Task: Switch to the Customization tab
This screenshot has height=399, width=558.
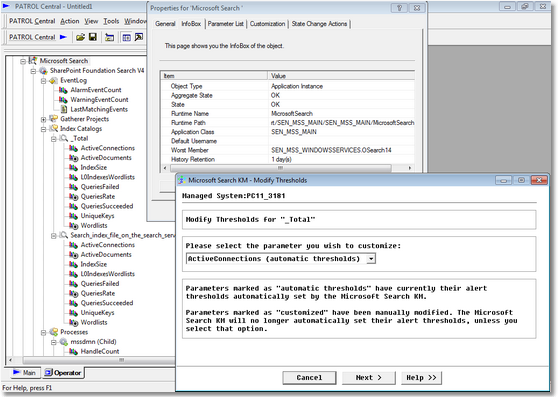Action: (267, 24)
